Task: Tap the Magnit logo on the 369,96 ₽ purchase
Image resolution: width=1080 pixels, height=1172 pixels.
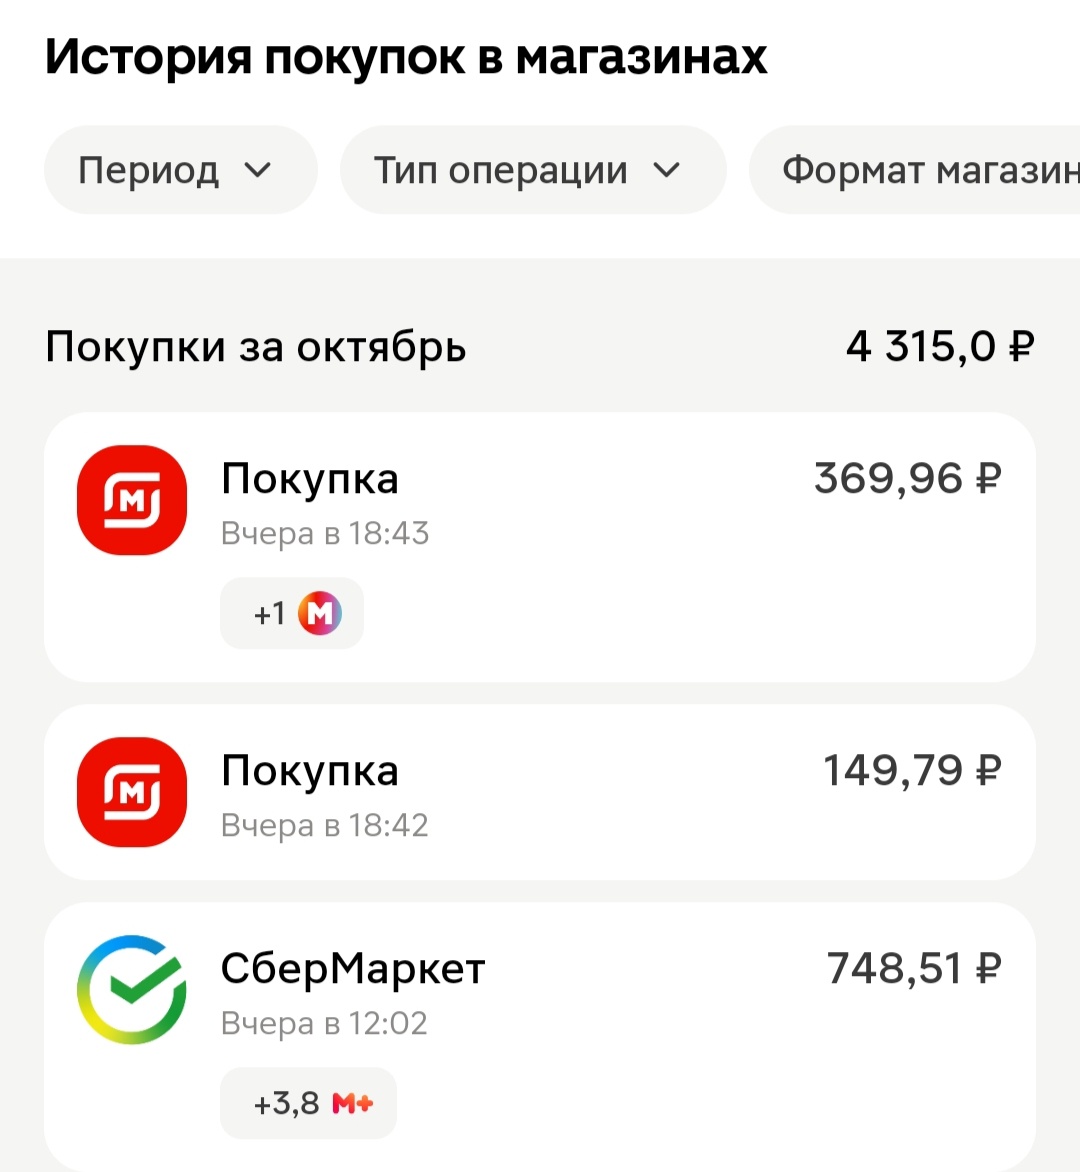Action: pos(132,500)
